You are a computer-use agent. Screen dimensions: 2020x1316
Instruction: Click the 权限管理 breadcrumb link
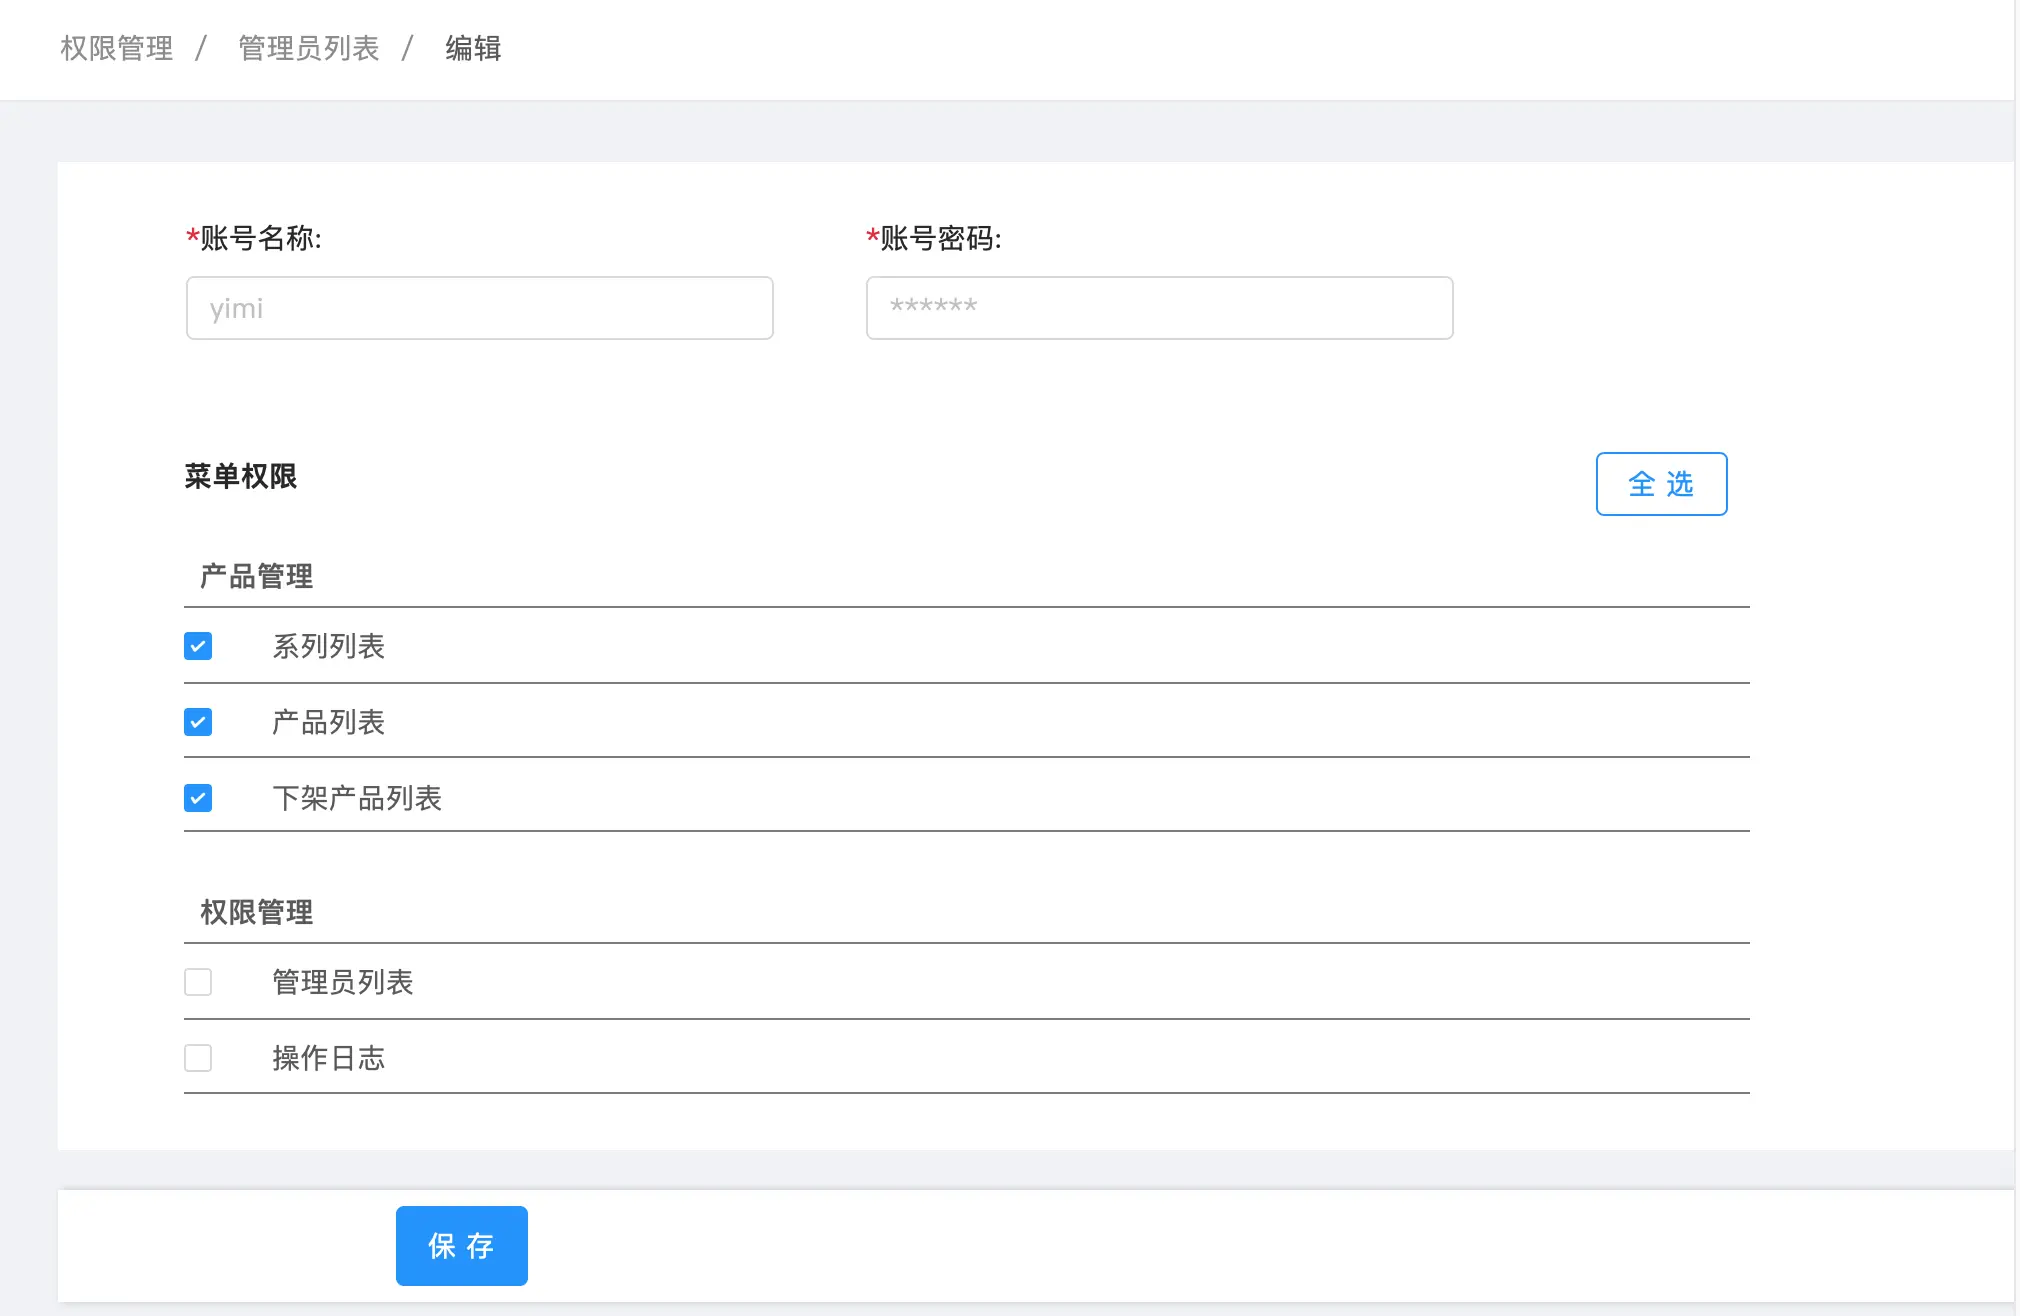(x=116, y=48)
